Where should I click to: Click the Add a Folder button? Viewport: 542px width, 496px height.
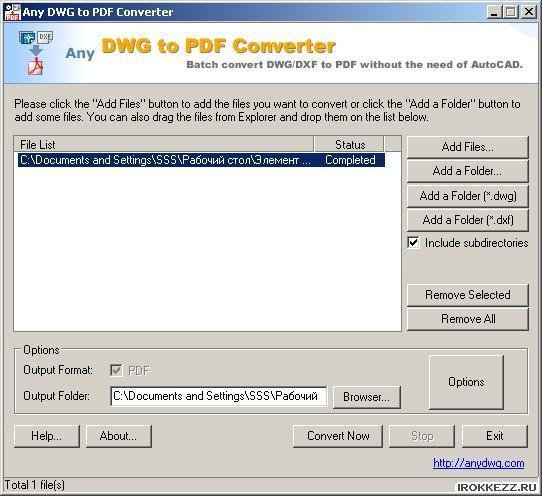468,171
